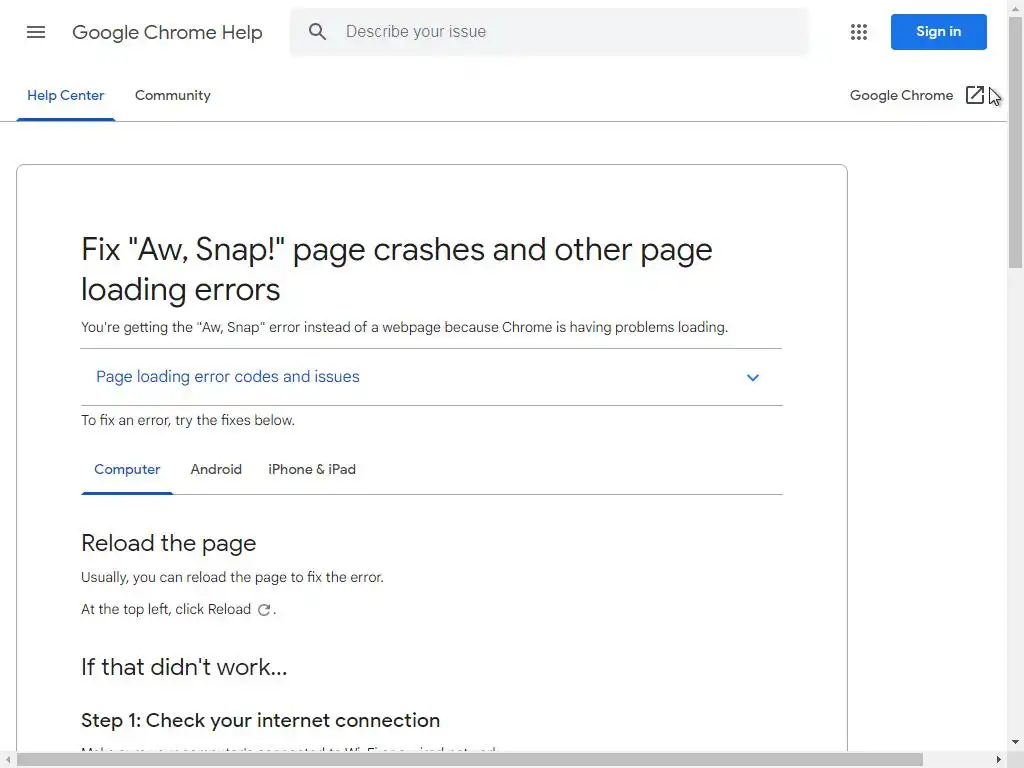Open the Community tab
Viewport: 1024px width, 768px height.
point(173,95)
